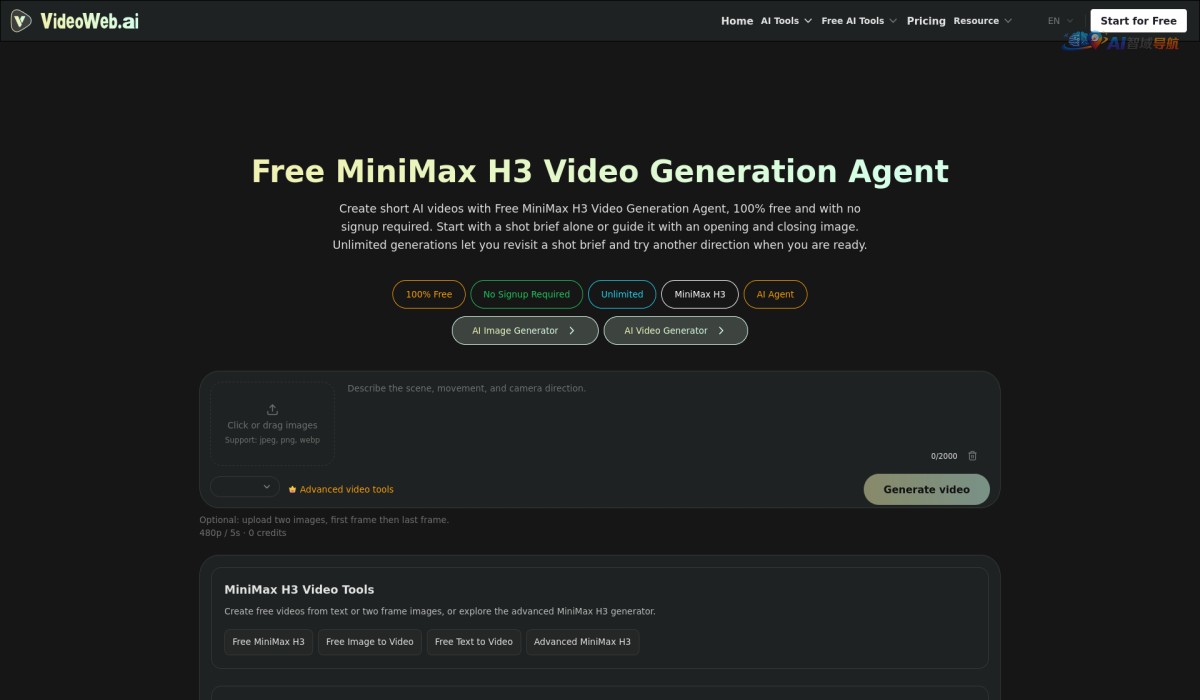Select the Free MiniMax H3 tool
This screenshot has height=700, width=1200.
point(268,642)
